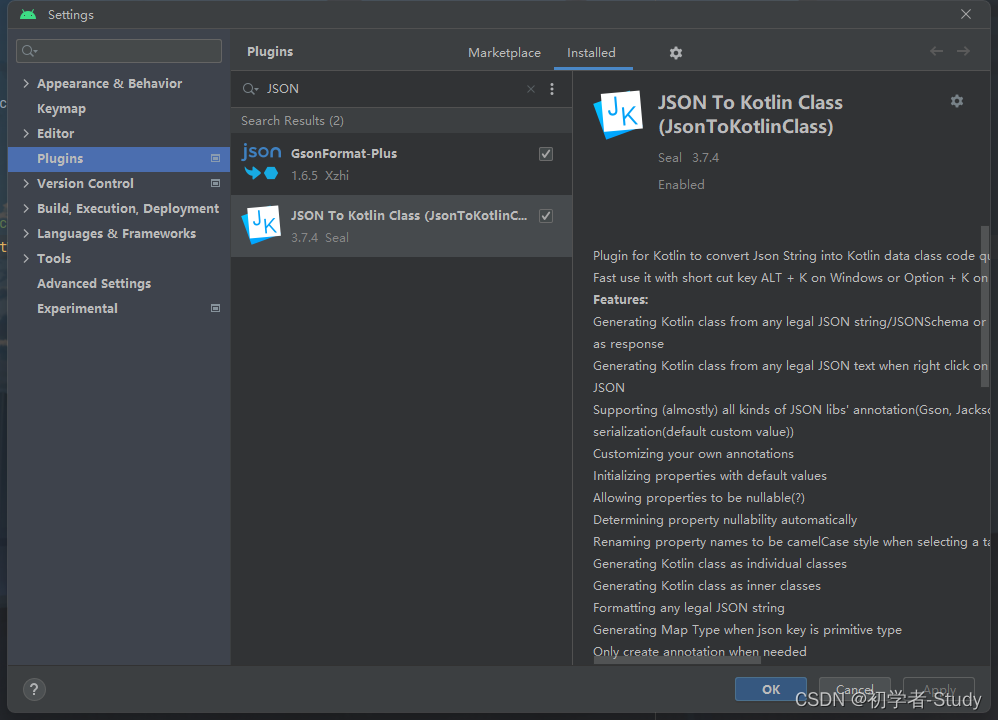Click the Apply button
Image resolution: width=998 pixels, height=720 pixels.
tap(939, 689)
